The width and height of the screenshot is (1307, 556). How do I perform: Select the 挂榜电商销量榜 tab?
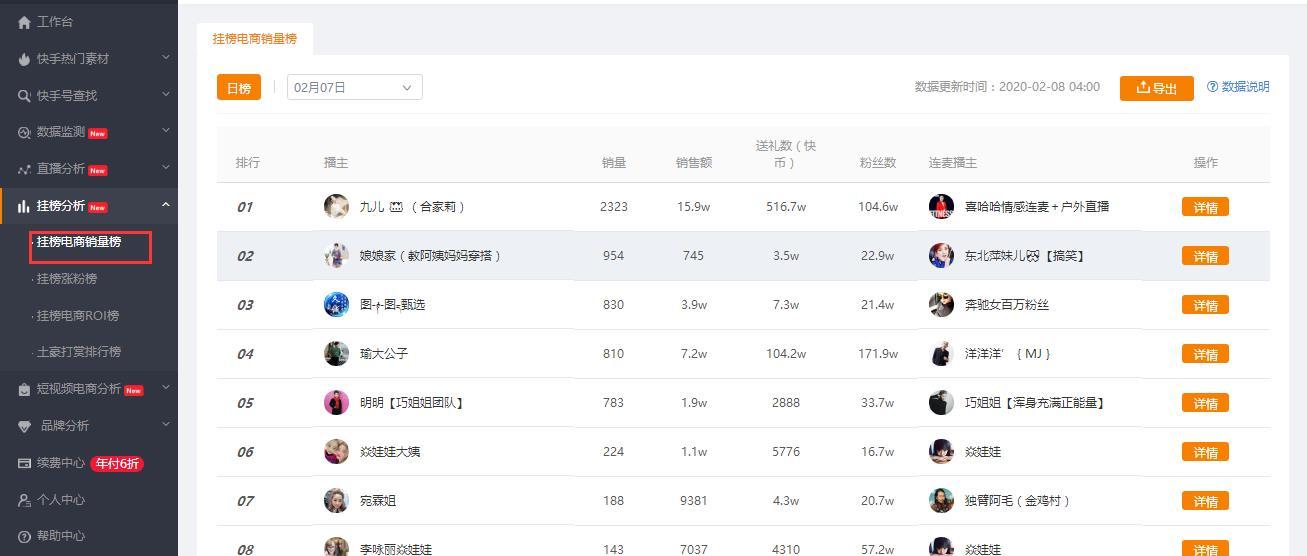254,39
